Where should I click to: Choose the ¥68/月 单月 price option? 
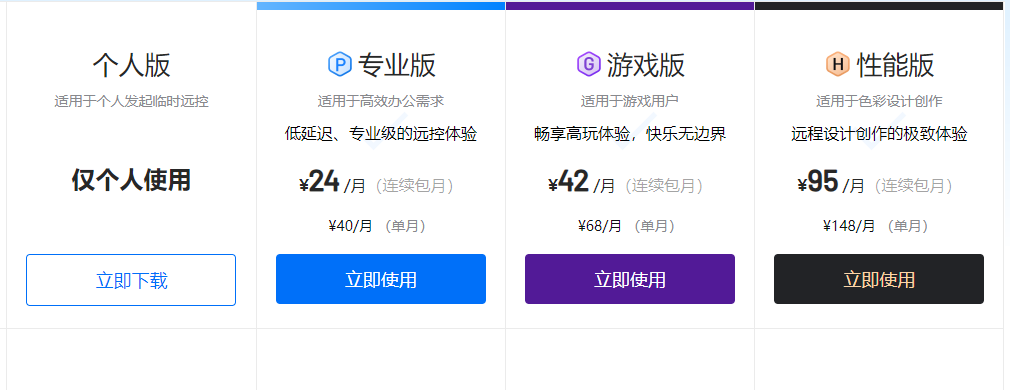(x=626, y=226)
